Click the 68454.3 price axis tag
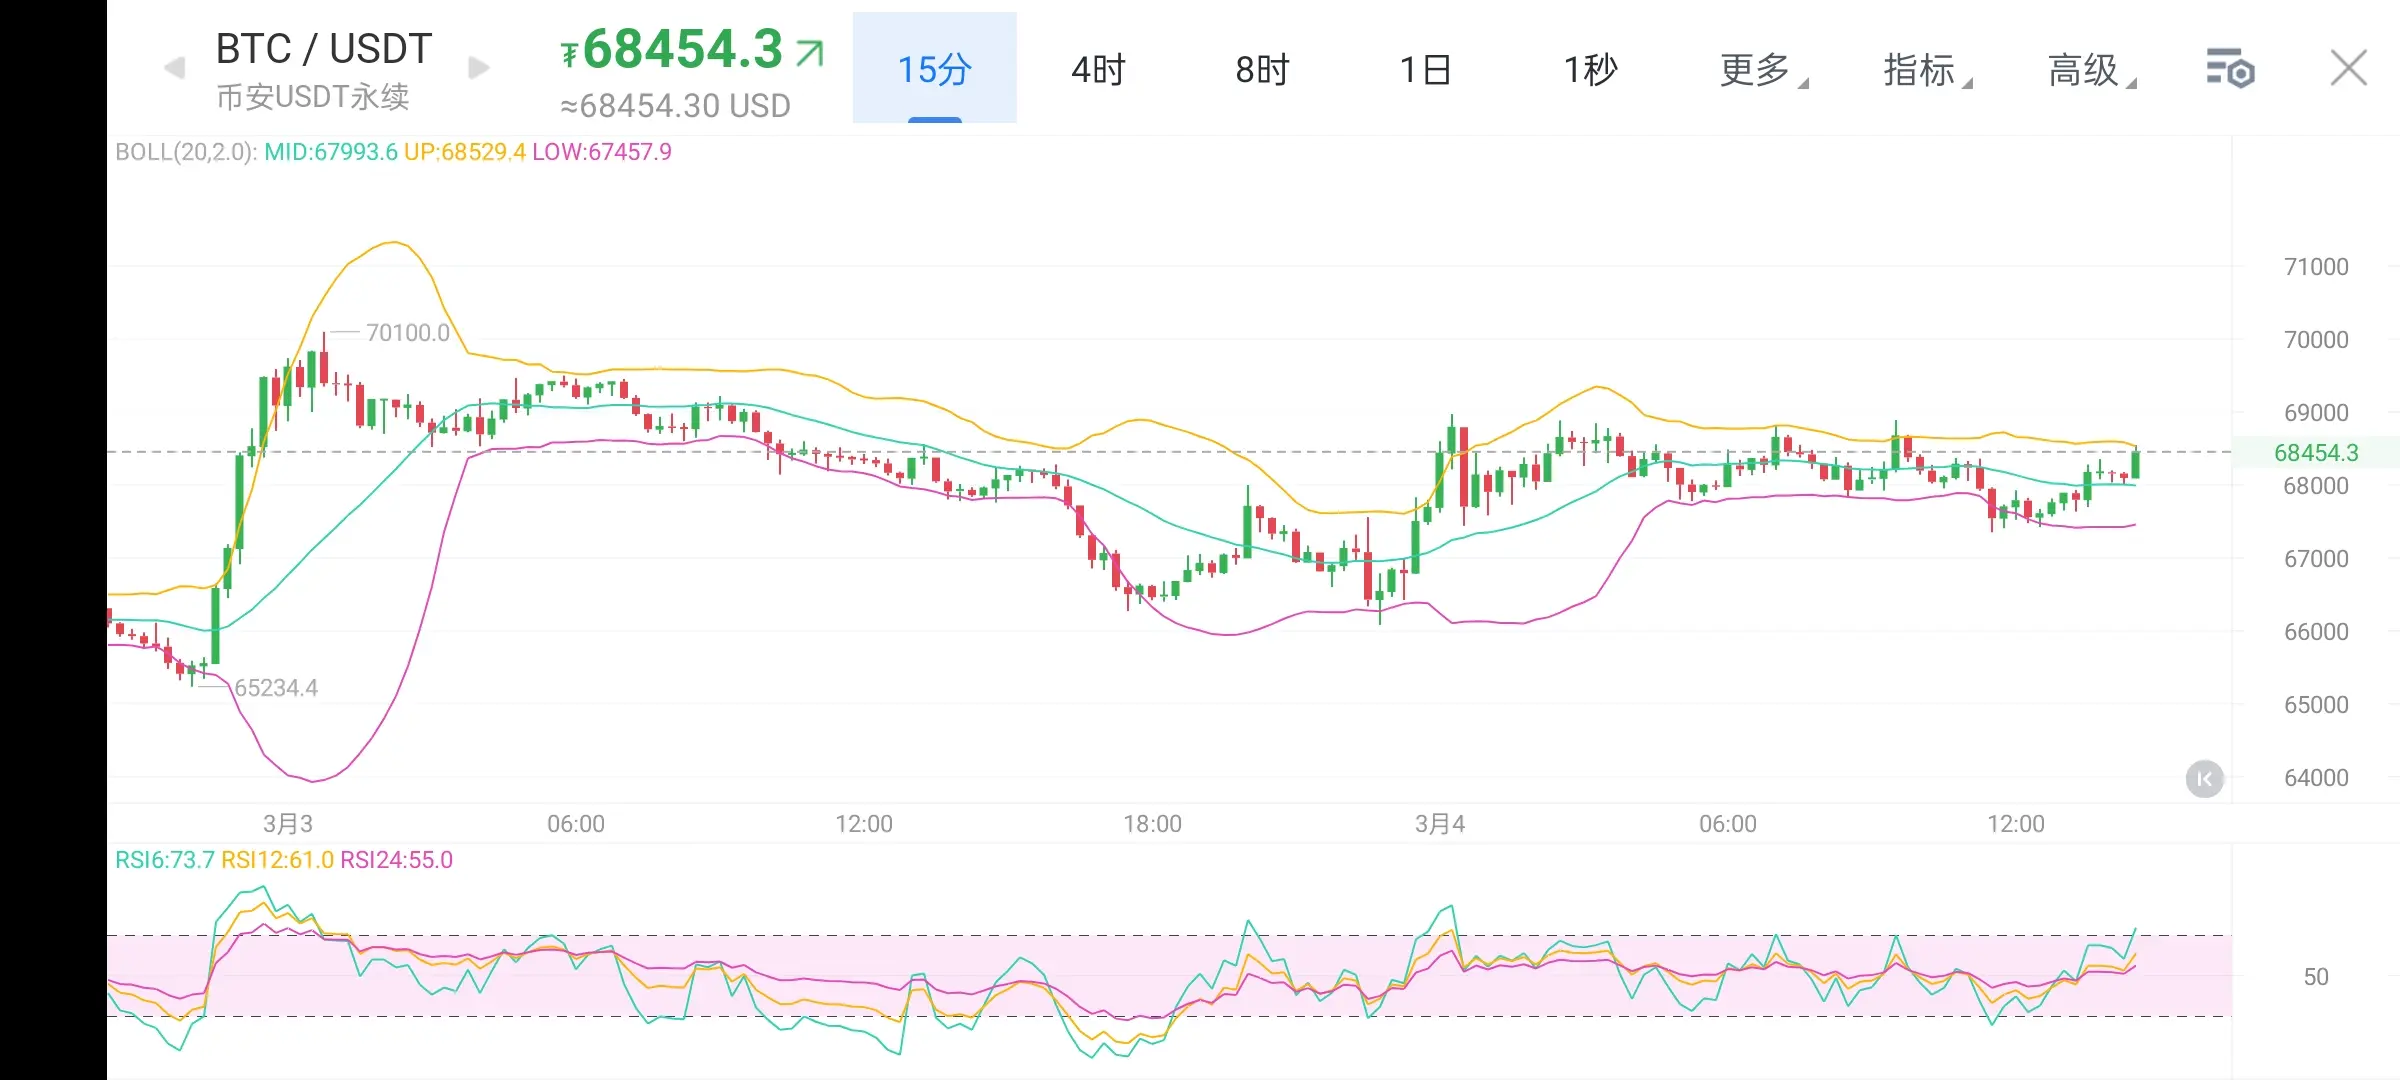The width and height of the screenshot is (2400, 1080). [x=2315, y=452]
